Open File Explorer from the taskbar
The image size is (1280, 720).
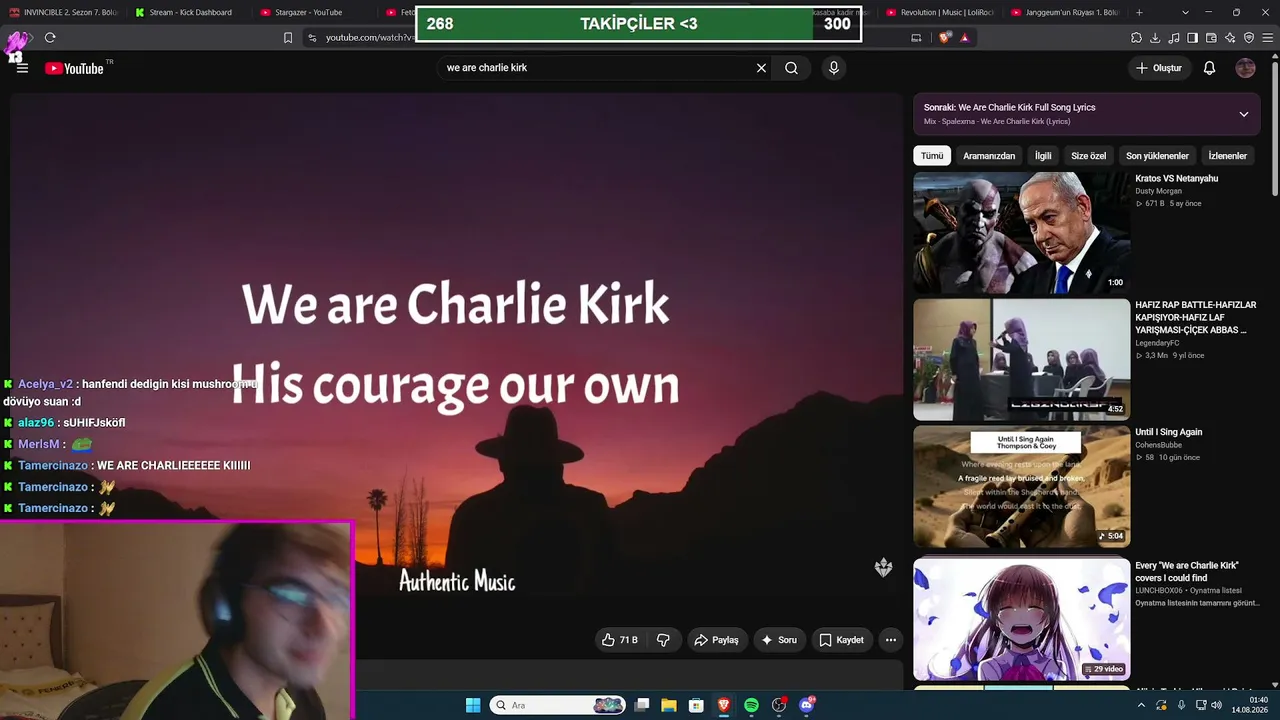[x=669, y=705]
